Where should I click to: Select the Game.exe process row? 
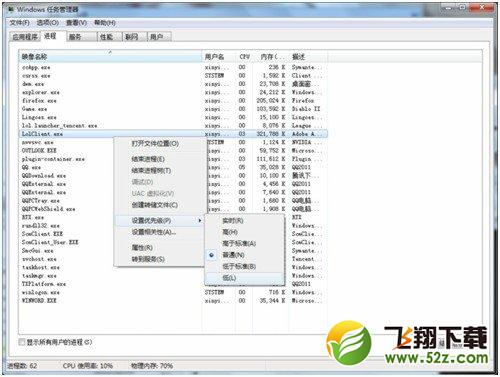pos(173,109)
